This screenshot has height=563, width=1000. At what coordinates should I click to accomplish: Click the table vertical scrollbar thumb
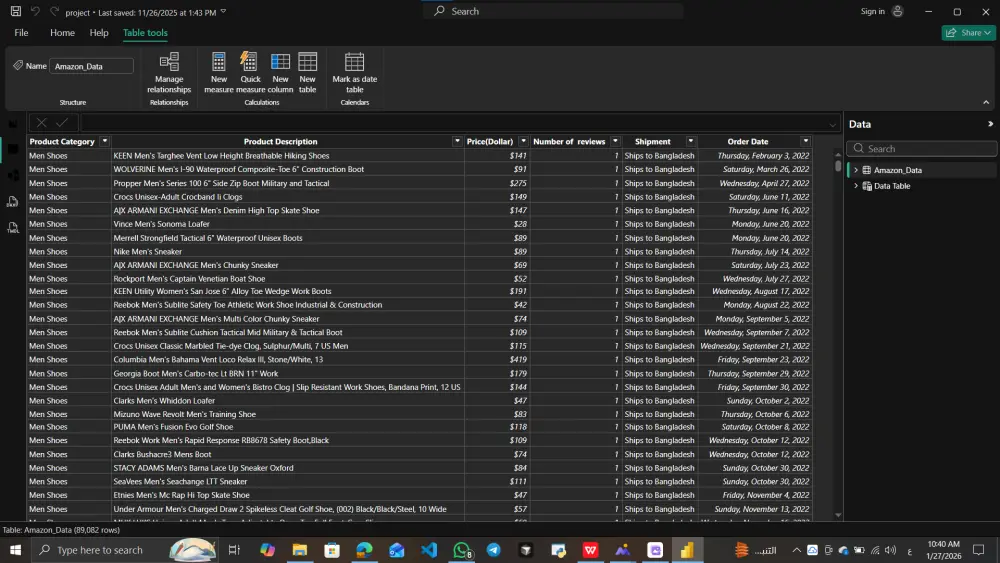pyautogui.click(x=837, y=165)
